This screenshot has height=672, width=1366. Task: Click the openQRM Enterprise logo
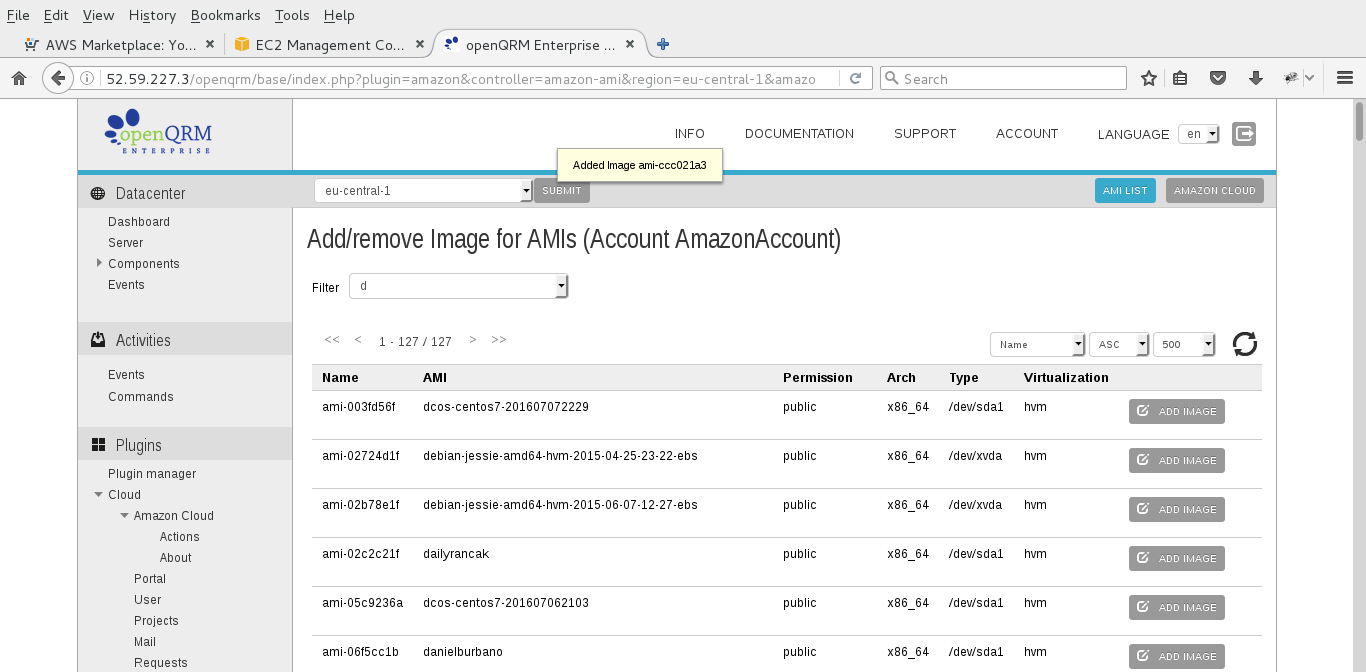(158, 132)
